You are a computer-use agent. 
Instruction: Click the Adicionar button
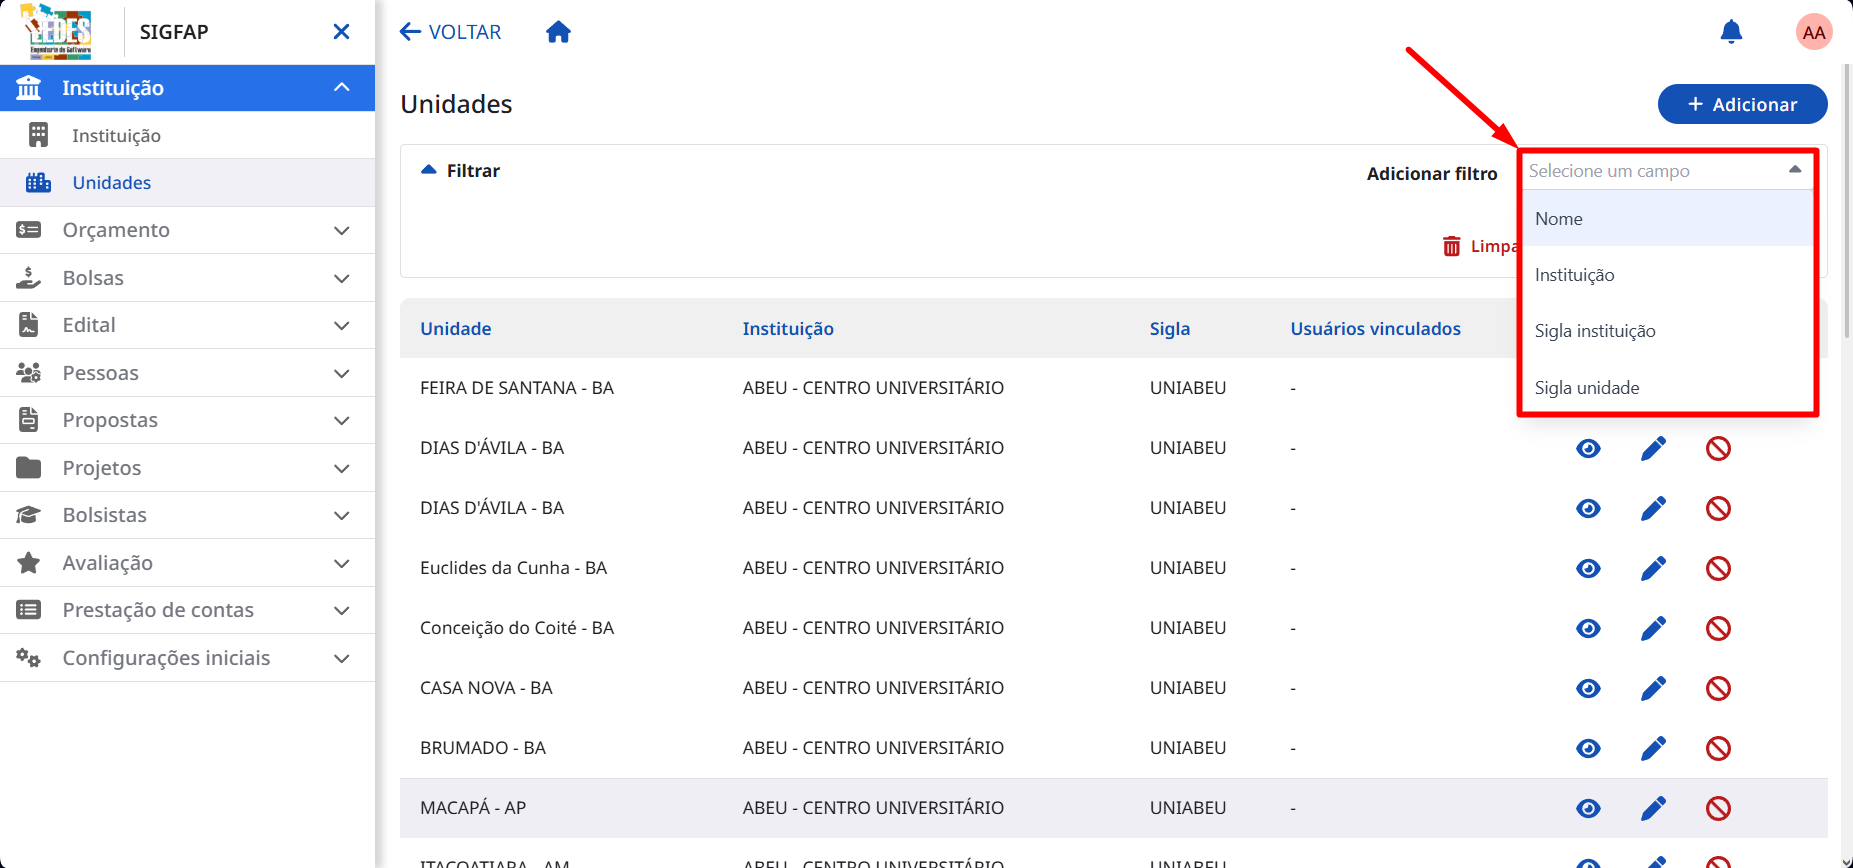point(1742,104)
